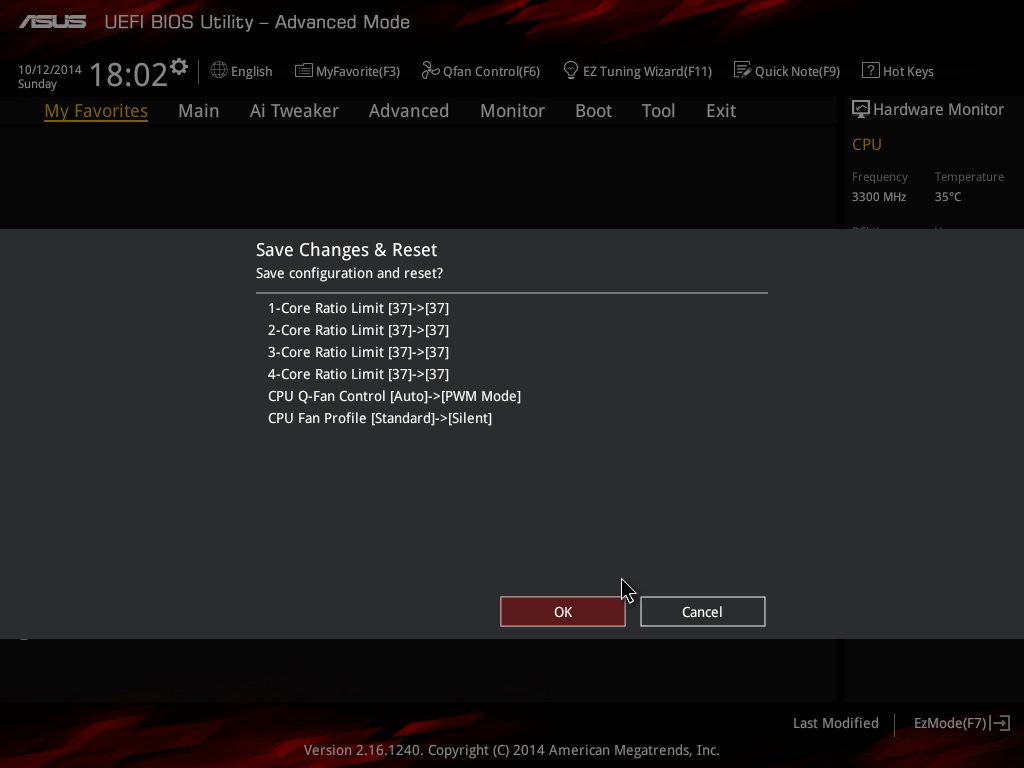Screen dimensions: 1024x768
Task: Go to the Advanced tab
Action: pyautogui.click(x=409, y=110)
